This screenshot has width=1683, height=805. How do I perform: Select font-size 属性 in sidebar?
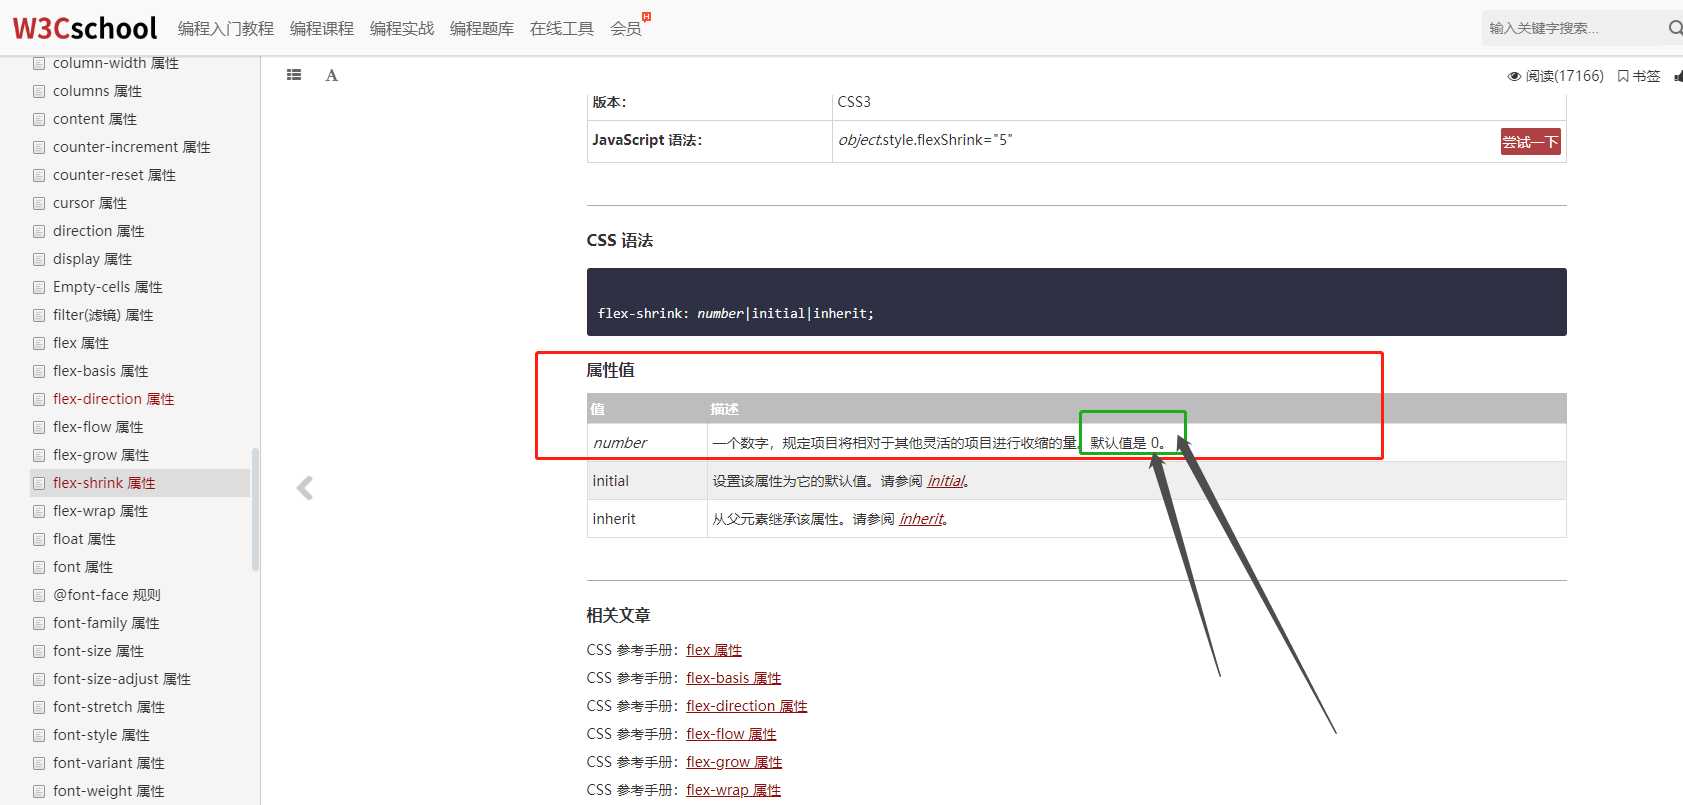tap(98, 651)
